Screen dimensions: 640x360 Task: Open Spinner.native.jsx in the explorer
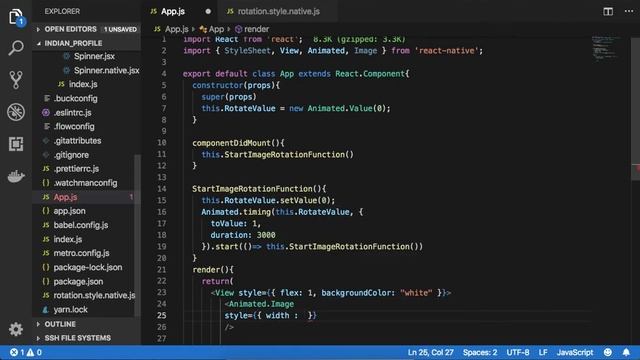107,70
